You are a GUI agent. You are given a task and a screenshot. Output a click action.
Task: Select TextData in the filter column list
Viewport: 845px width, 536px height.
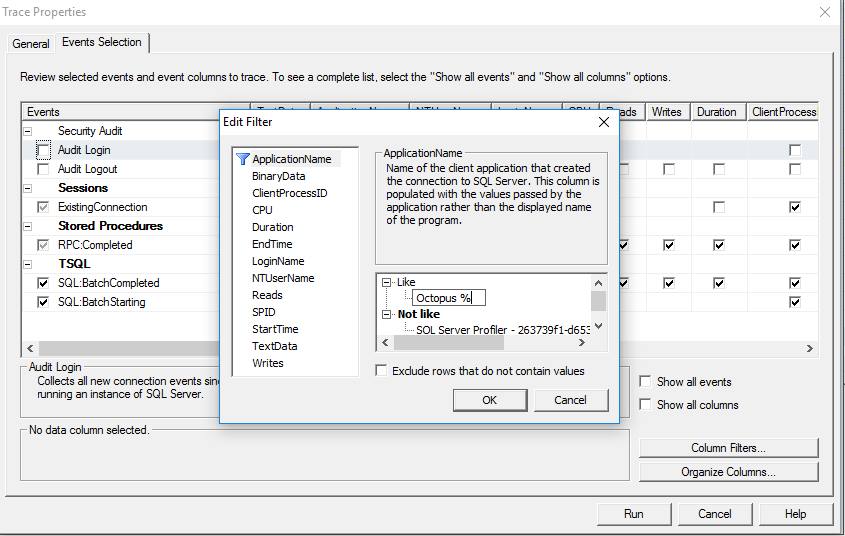(x=274, y=346)
